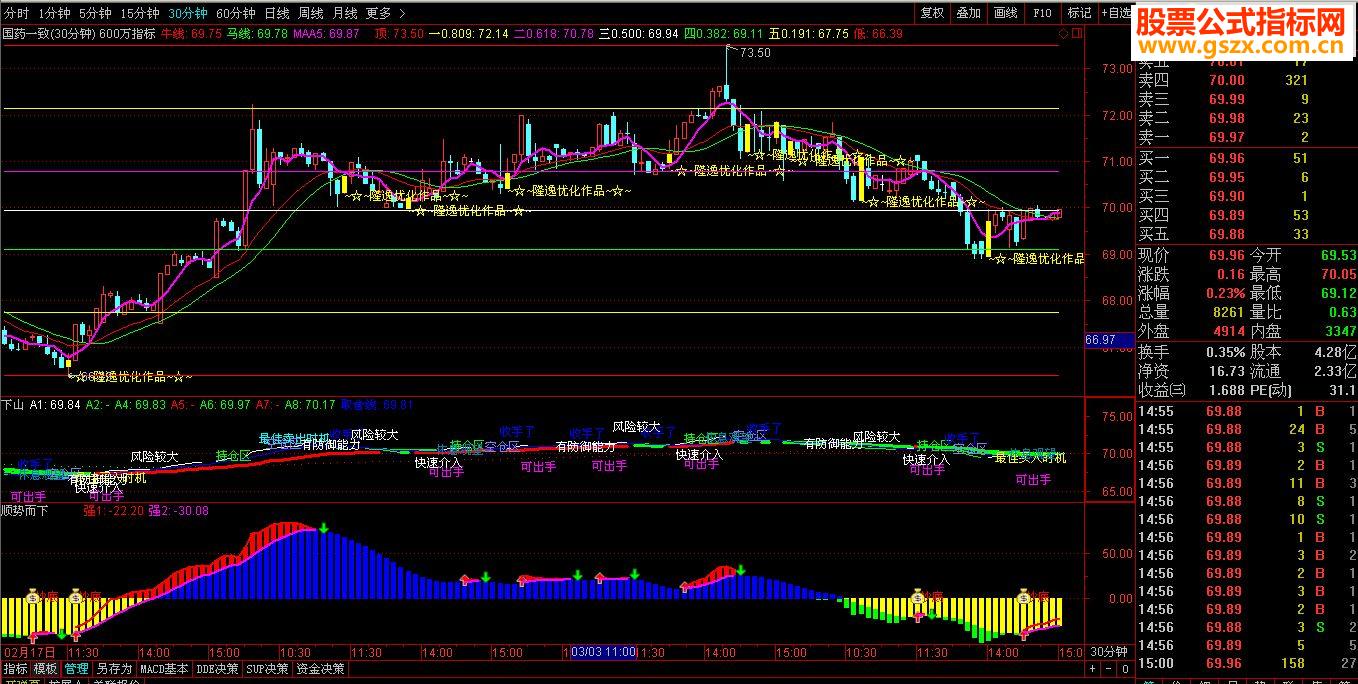Click green down arrow atop histogram peak
The height and width of the screenshot is (684, 1358).
point(323,529)
